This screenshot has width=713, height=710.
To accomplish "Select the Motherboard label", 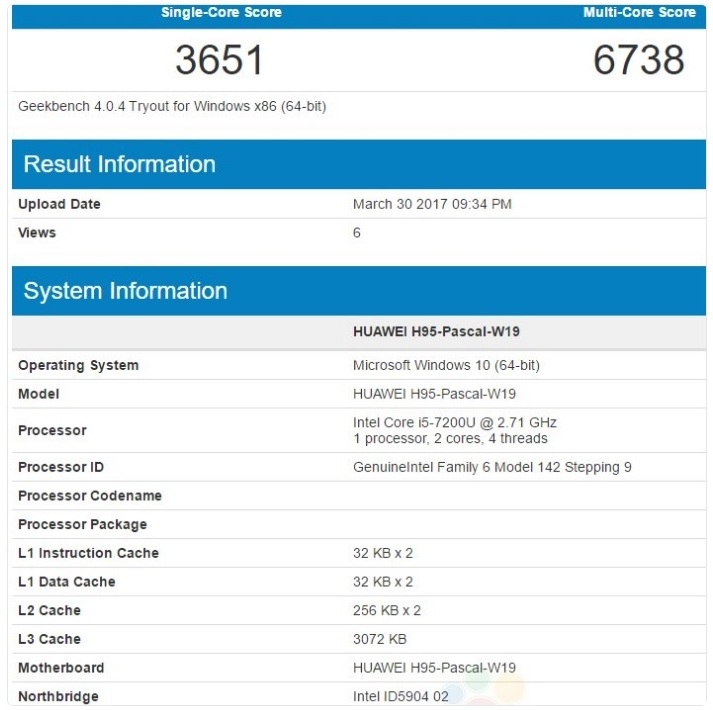I will pyautogui.click(x=61, y=668).
